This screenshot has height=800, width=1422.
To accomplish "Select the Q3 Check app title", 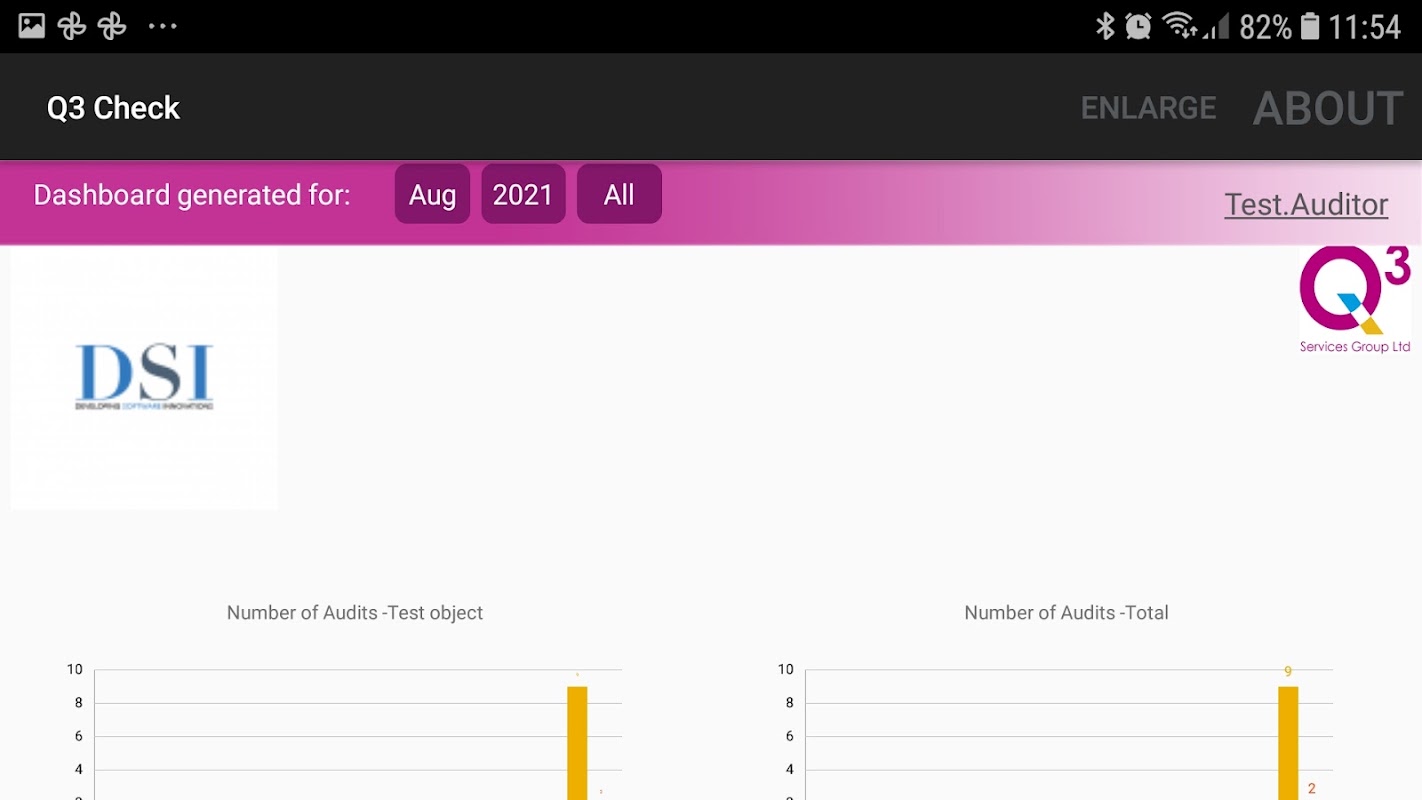I will [x=113, y=108].
